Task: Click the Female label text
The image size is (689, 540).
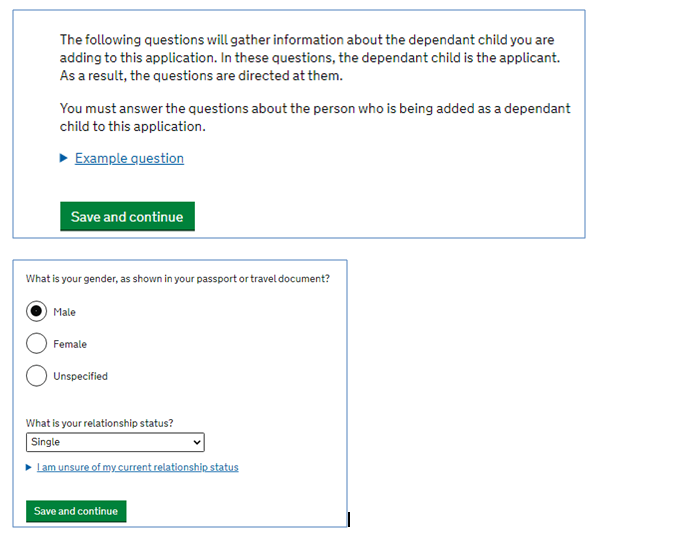Action: coord(70,344)
